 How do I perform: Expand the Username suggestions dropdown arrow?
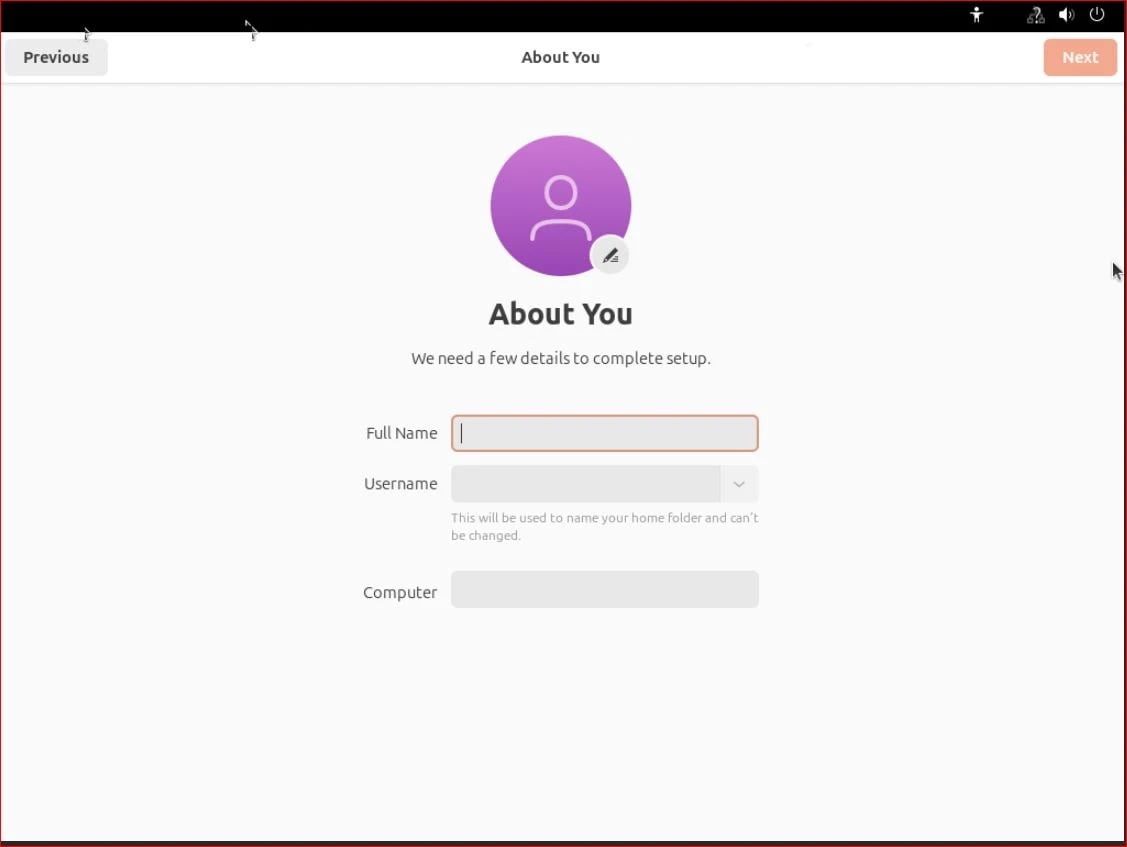point(739,484)
